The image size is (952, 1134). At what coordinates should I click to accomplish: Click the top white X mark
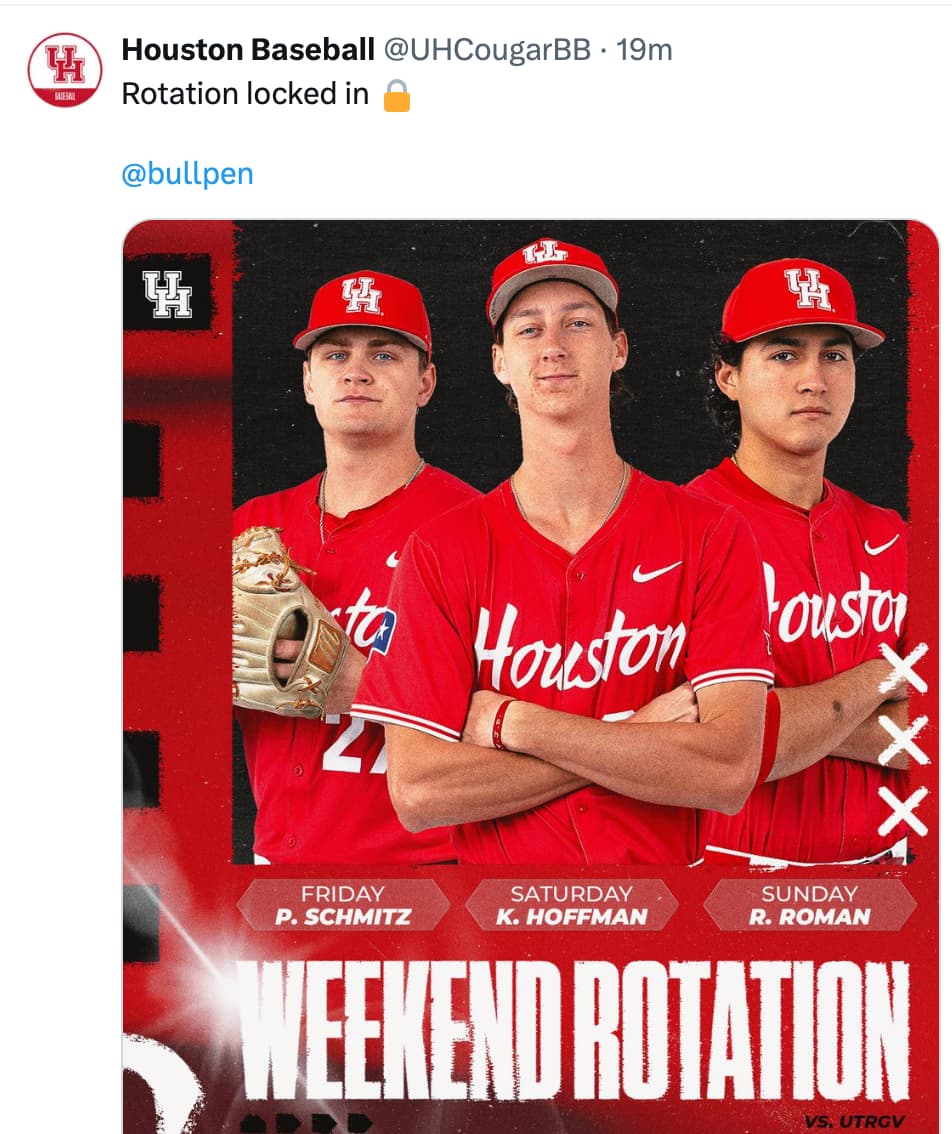(903, 668)
